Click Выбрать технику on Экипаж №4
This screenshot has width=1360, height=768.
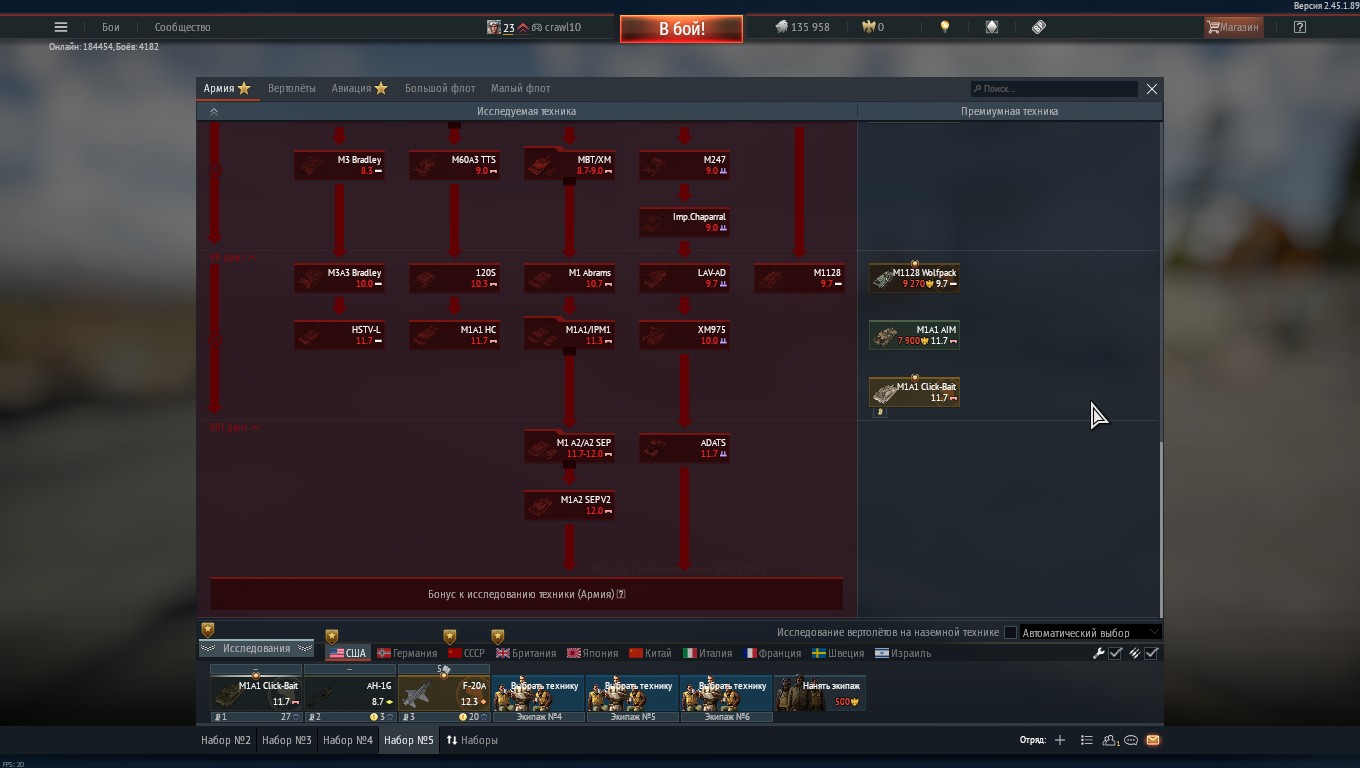click(538, 693)
